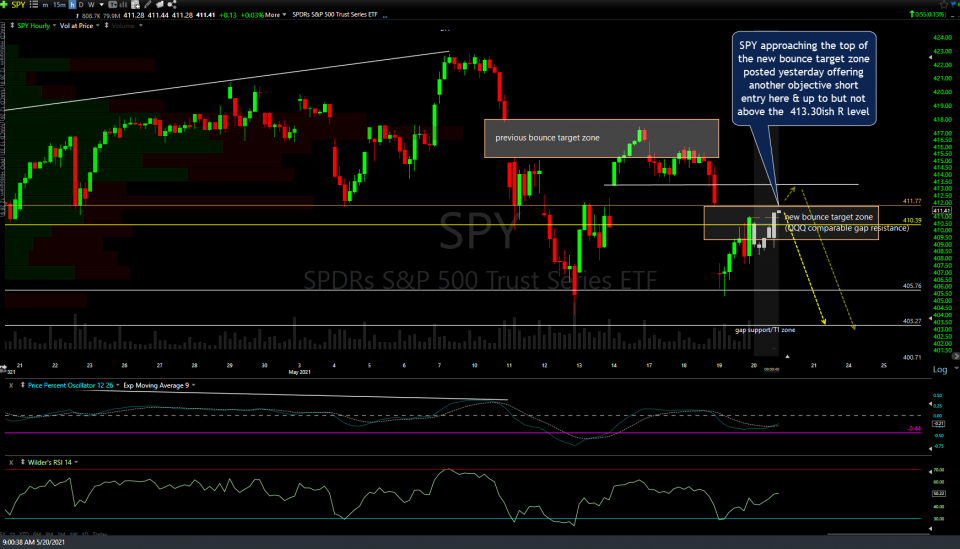This screenshot has height=549, width=960.
Task: Switch to the daily 'D' timeframe
Action: (81, 5)
